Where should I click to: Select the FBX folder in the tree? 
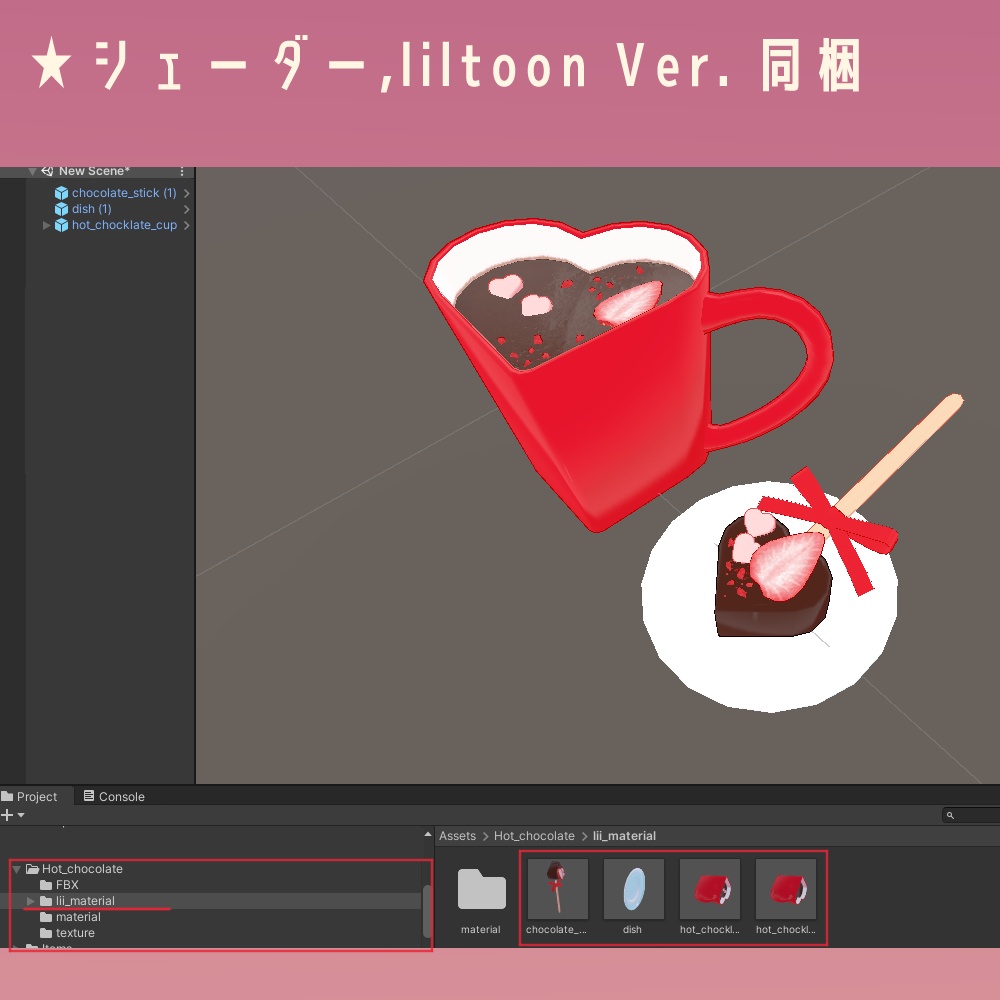(67, 885)
